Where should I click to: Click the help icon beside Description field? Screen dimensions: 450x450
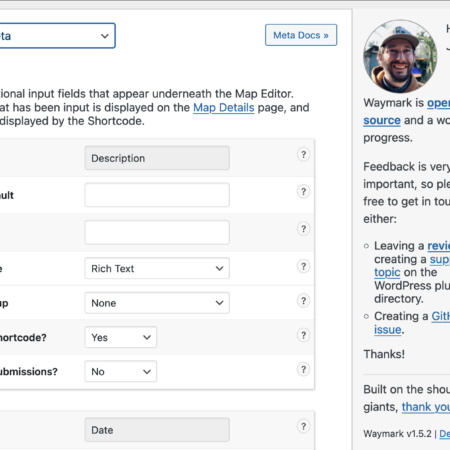303,155
